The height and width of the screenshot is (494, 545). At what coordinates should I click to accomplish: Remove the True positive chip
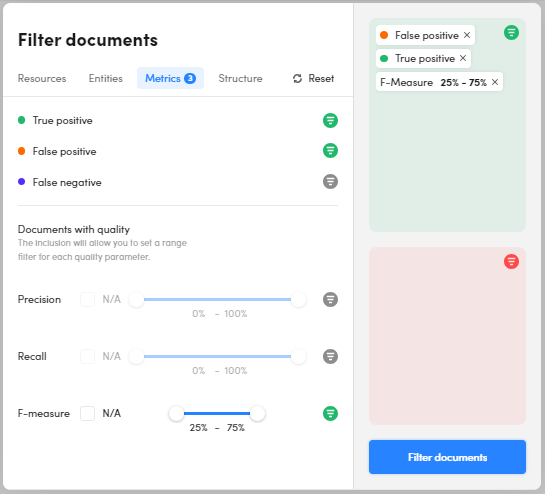tap(463, 58)
